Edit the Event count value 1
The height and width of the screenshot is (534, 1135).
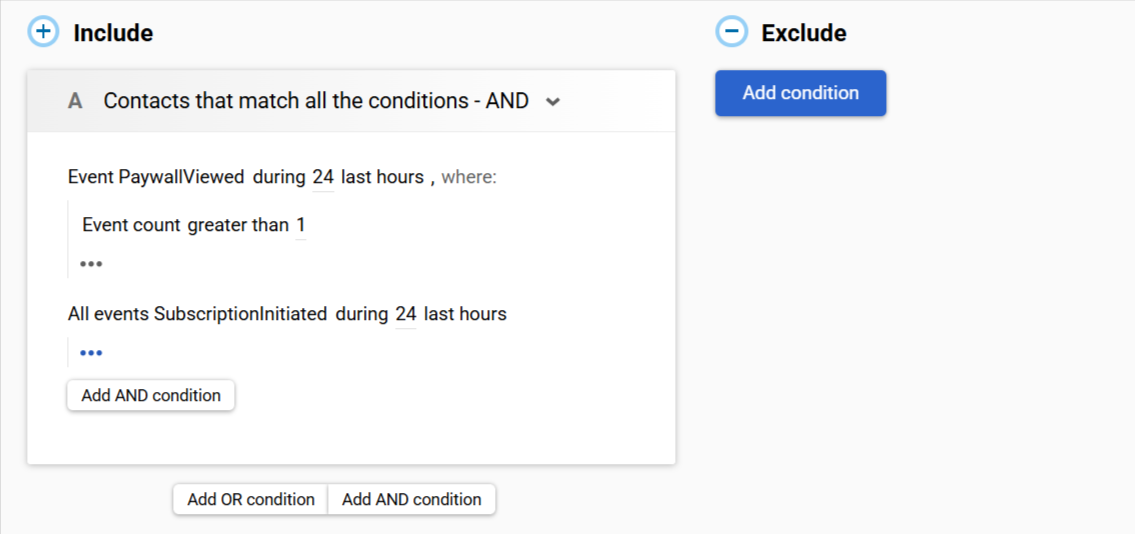coord(300,225)
